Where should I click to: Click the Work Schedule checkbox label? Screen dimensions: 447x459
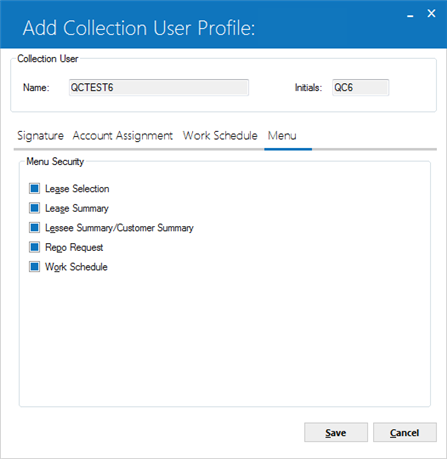(76, 267)
